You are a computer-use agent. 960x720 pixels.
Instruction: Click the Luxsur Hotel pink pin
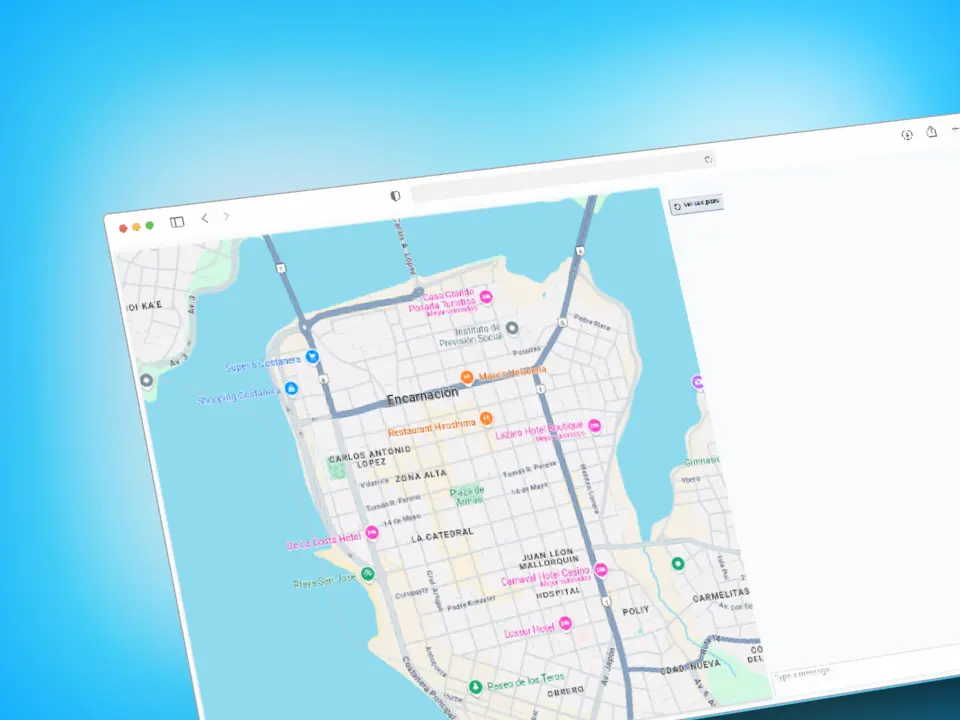click(x=565, y=624)
